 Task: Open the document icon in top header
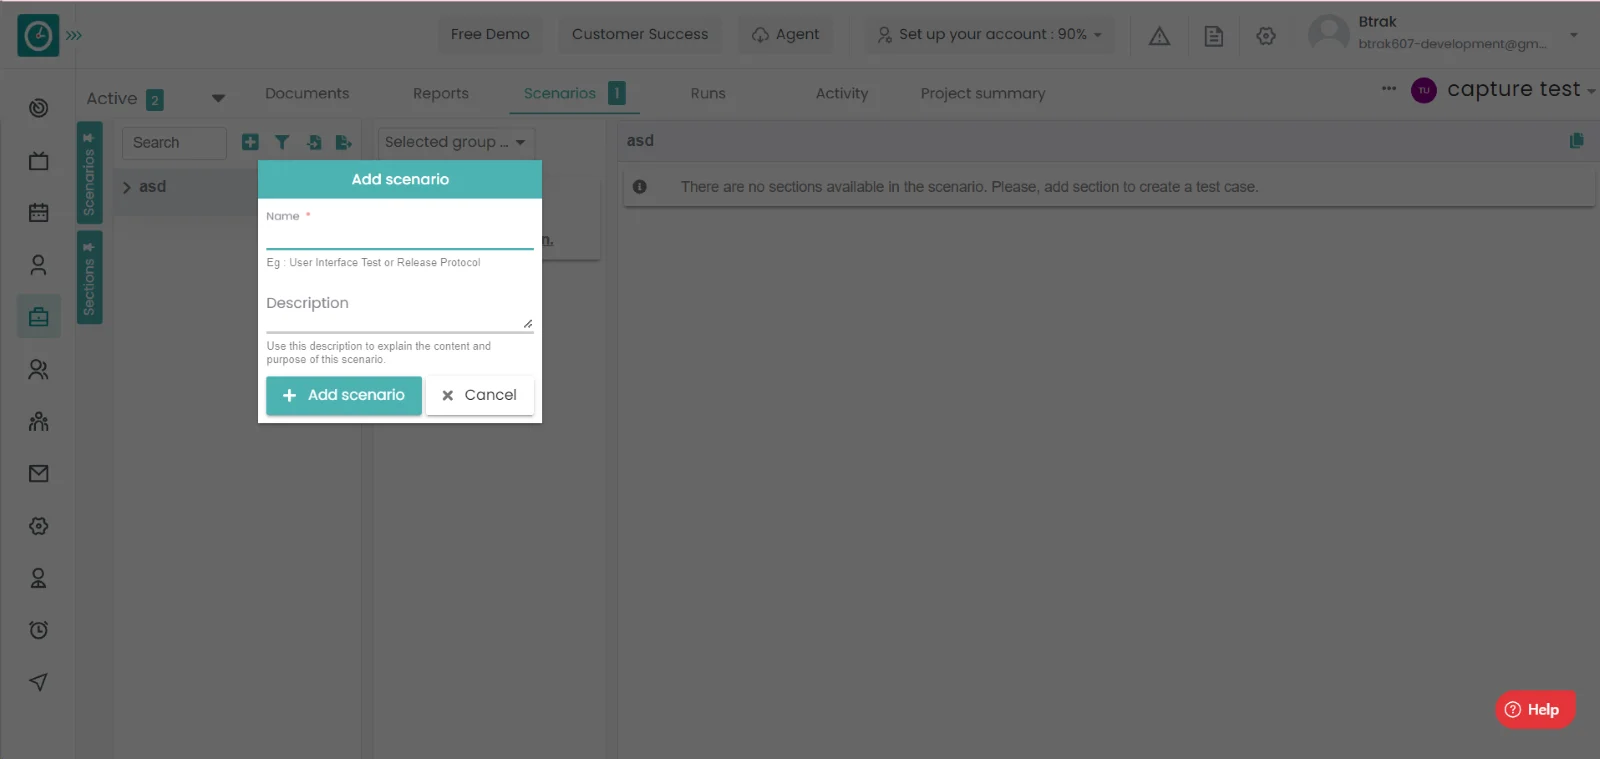click(x=1213, y=36)
